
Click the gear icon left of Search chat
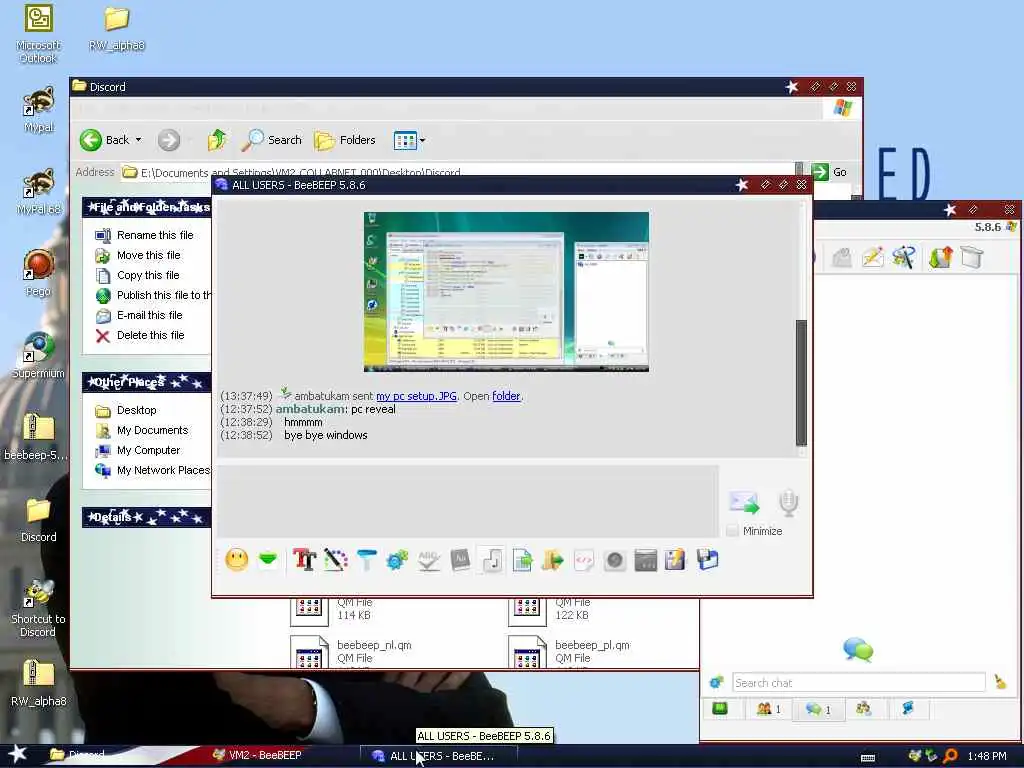point(716,682)
